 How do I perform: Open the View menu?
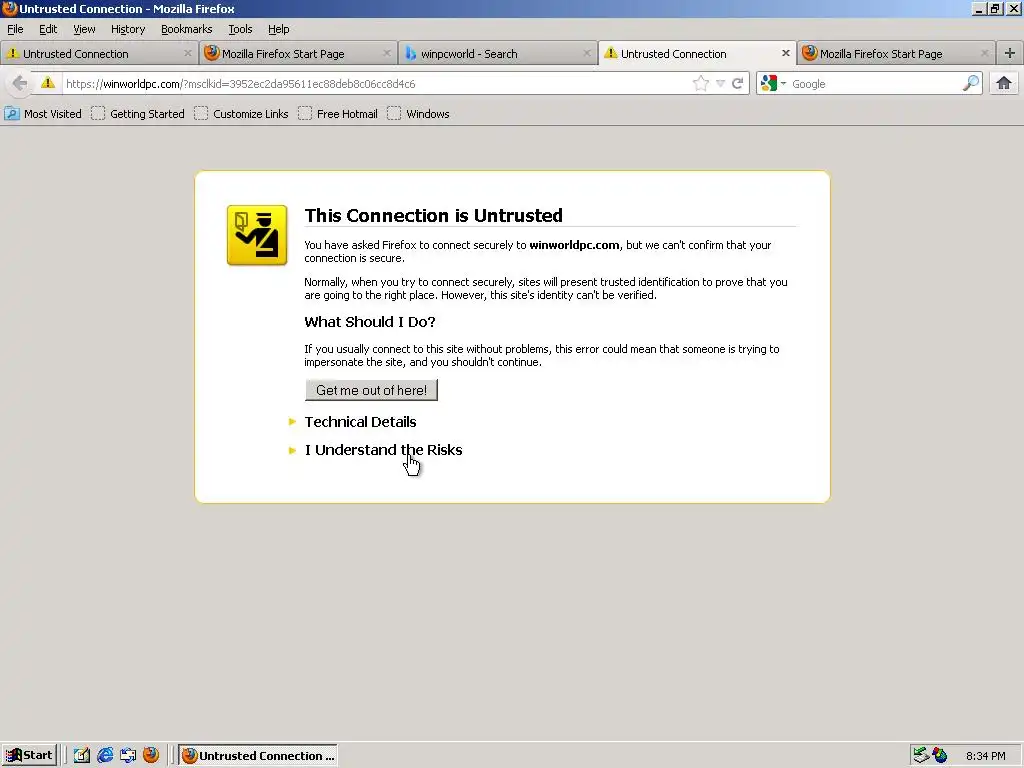(x=84, y=29)
